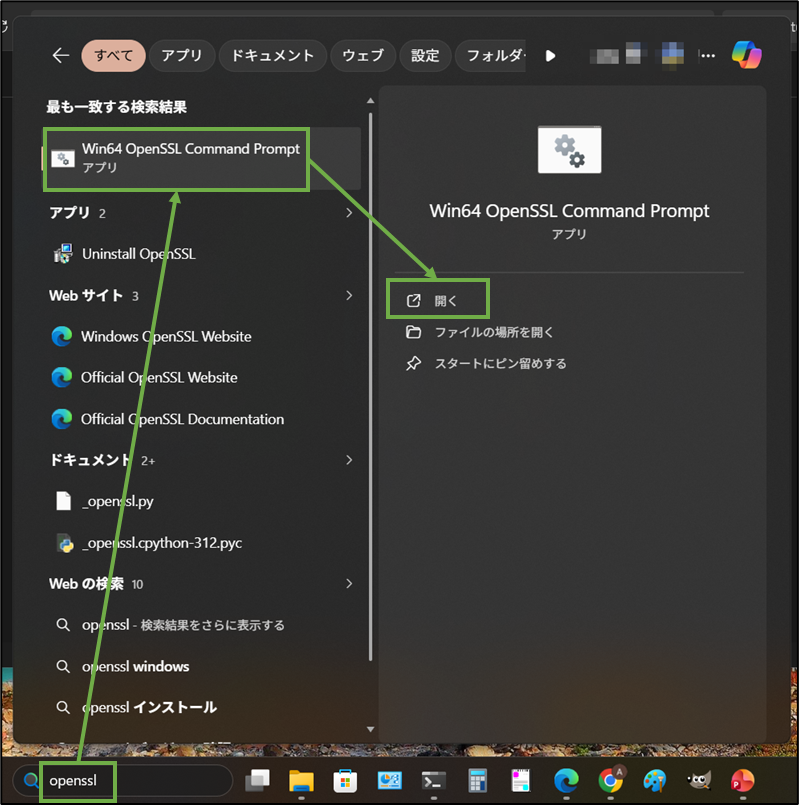The image size is (799, 805).
Task: Click search icon beside openssl インストール
Action: tap(63, 707)
